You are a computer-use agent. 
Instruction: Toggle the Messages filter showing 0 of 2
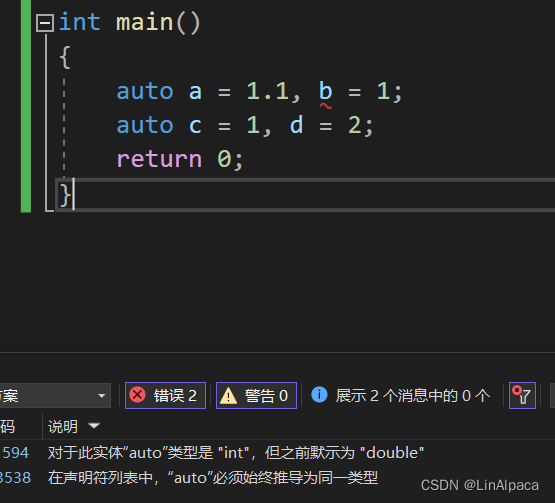401,395
